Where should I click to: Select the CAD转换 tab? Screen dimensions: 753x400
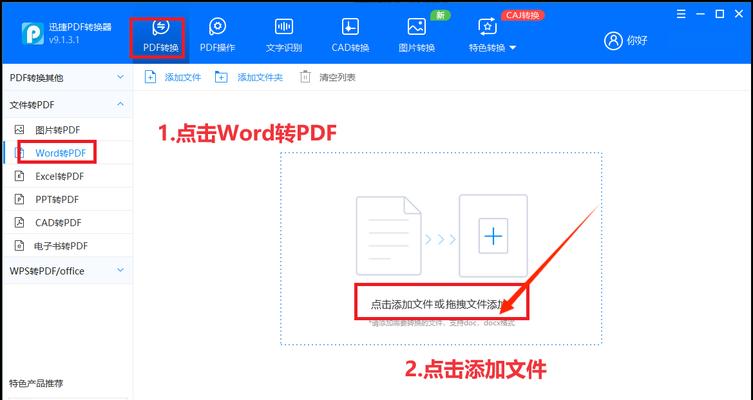[x=350, y=36]
